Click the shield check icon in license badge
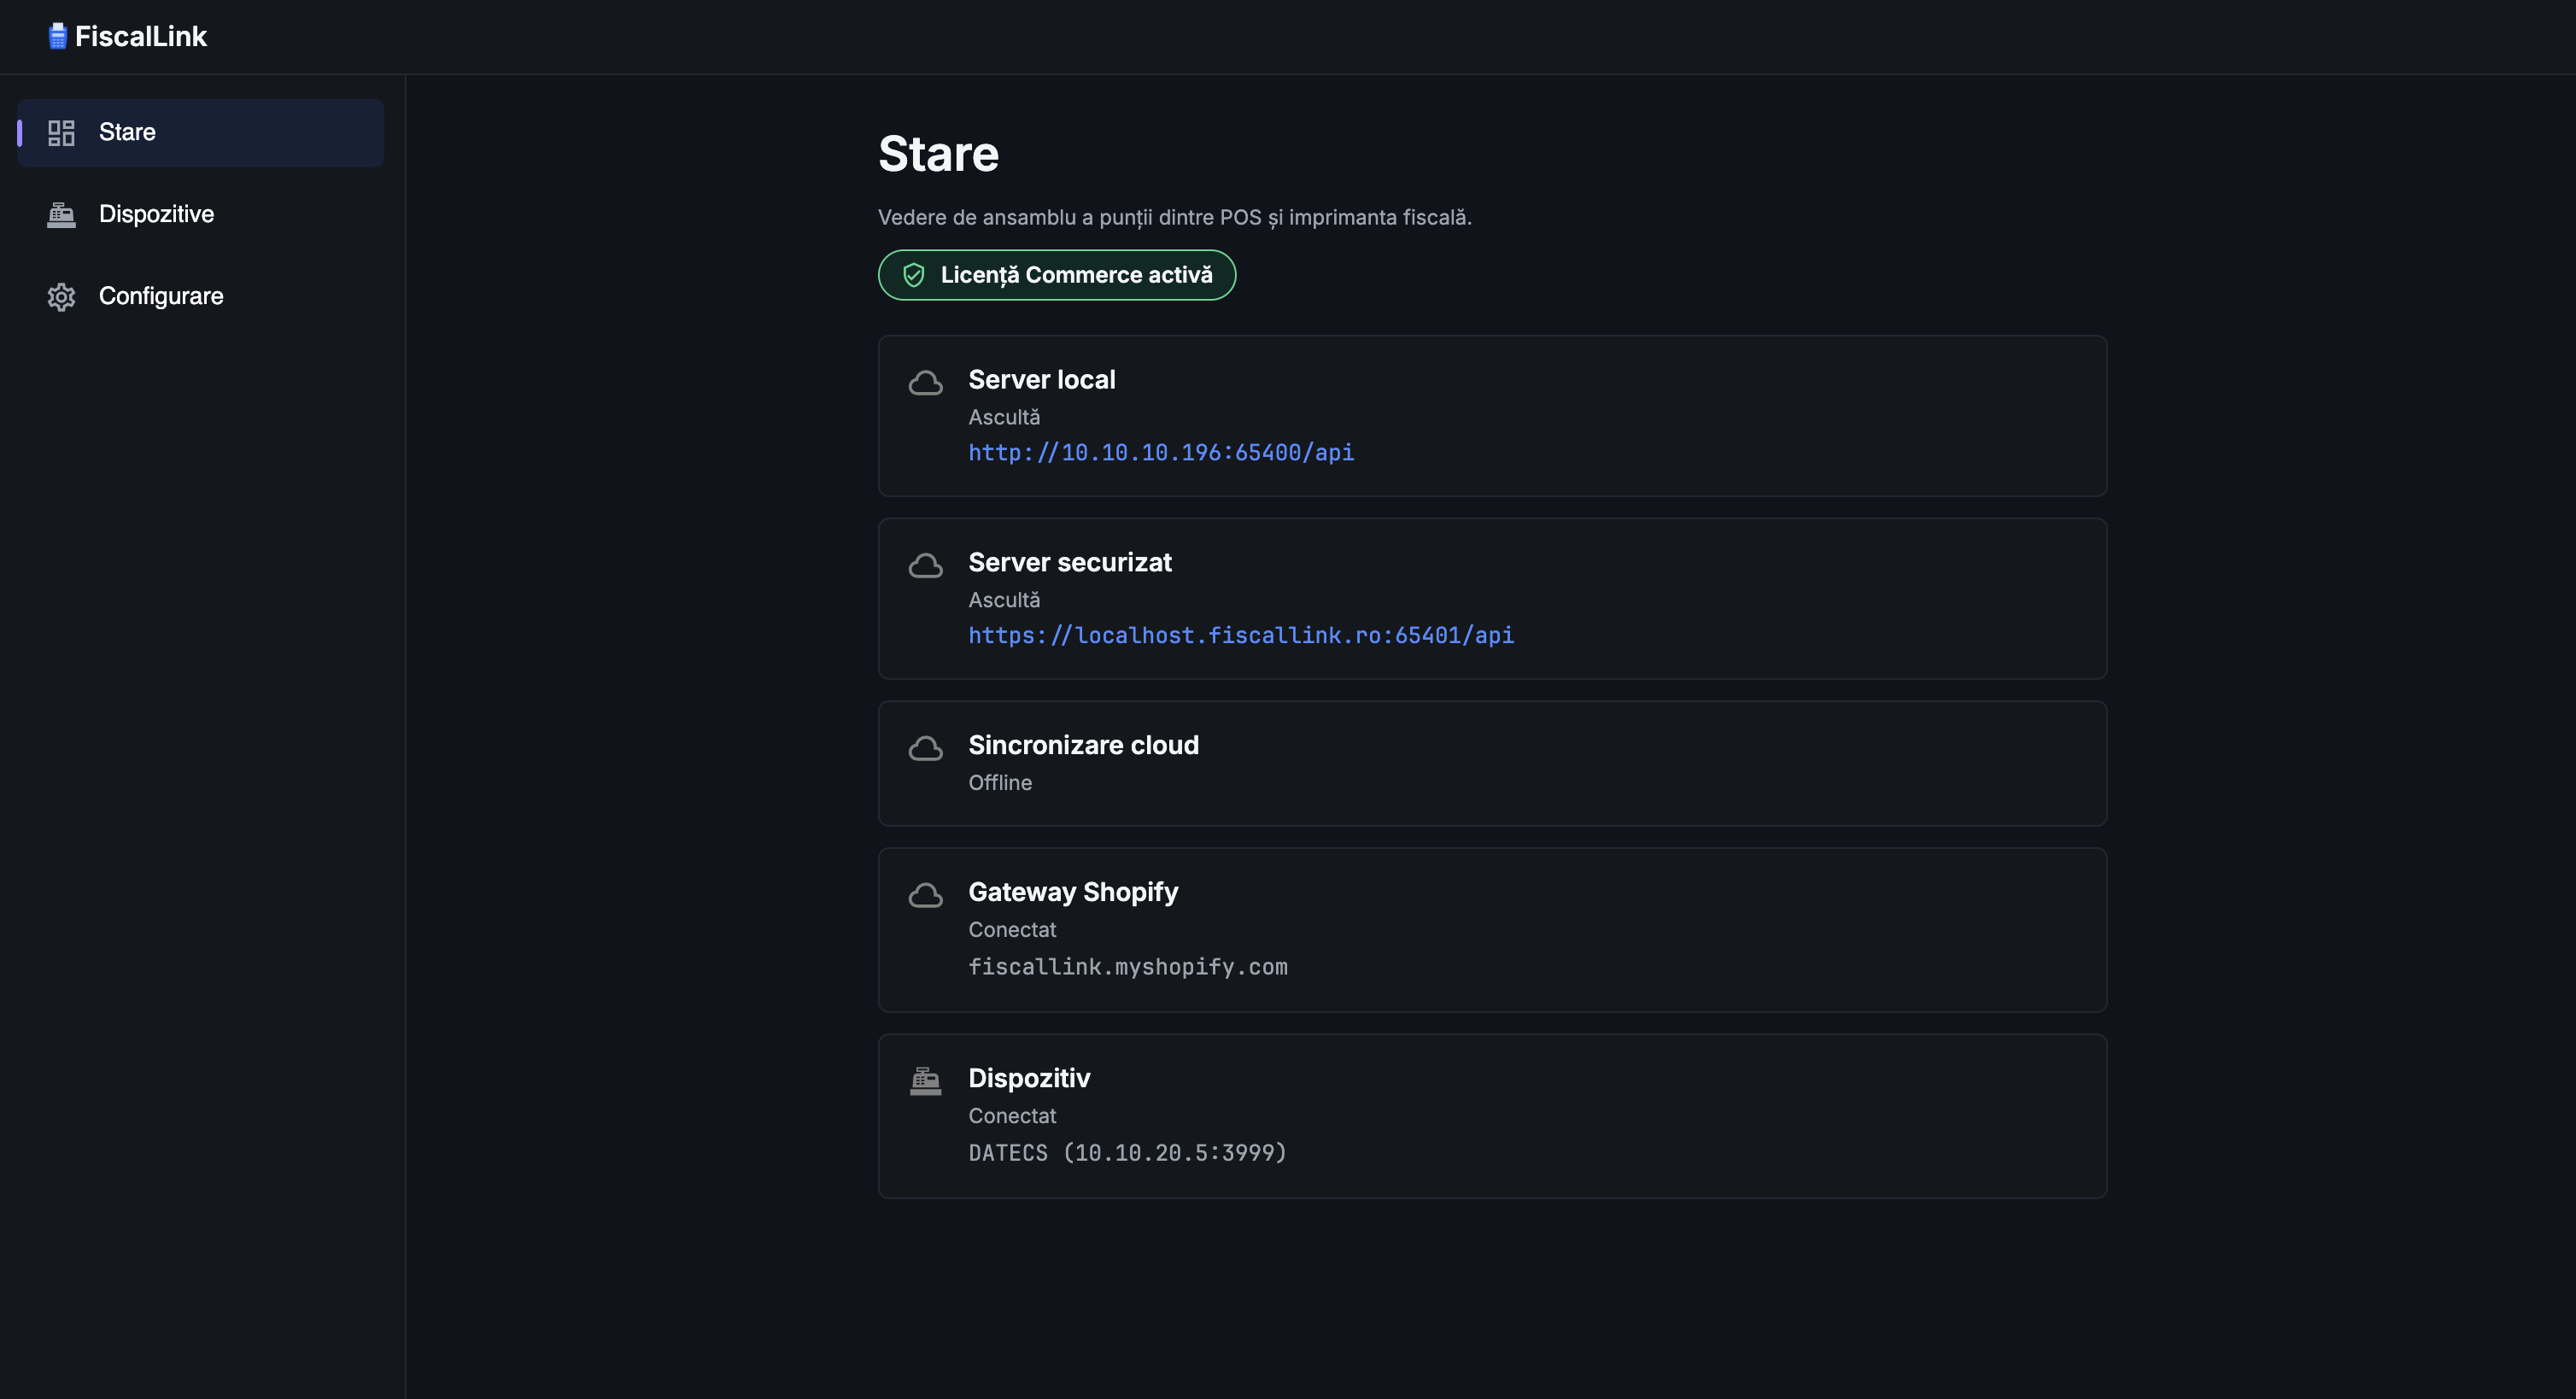This screenshot has width=2576, height=1399. click(x=913, y=275)
